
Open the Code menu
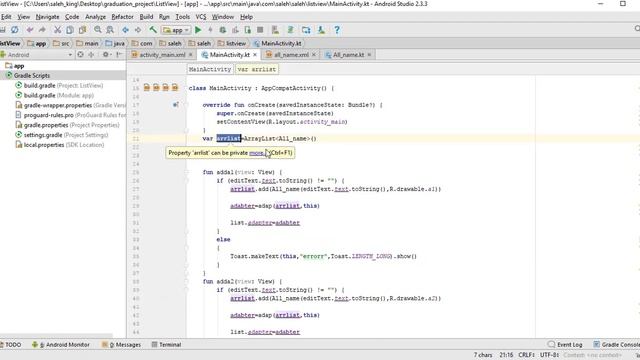[72, 17]
